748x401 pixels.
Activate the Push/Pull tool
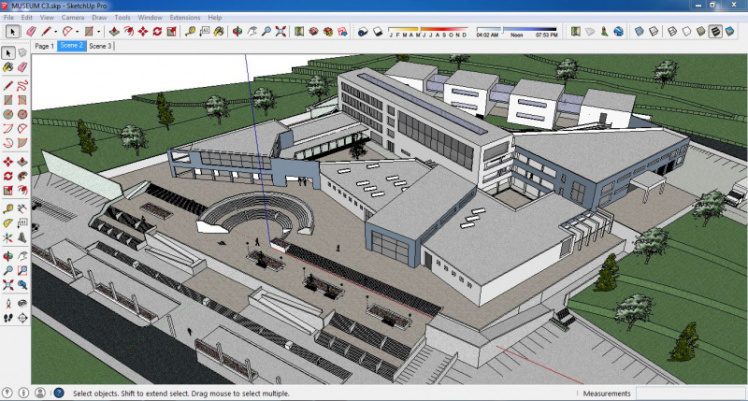[x=113, y=31]
